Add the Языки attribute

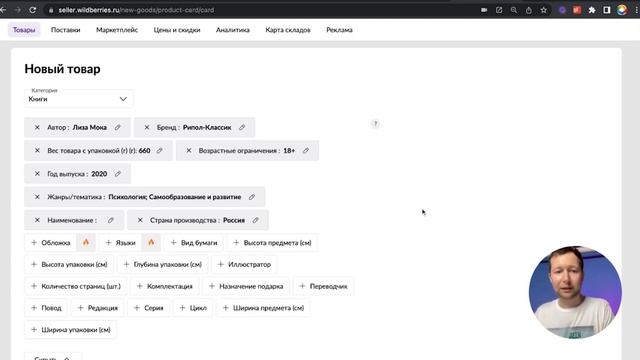120,242
